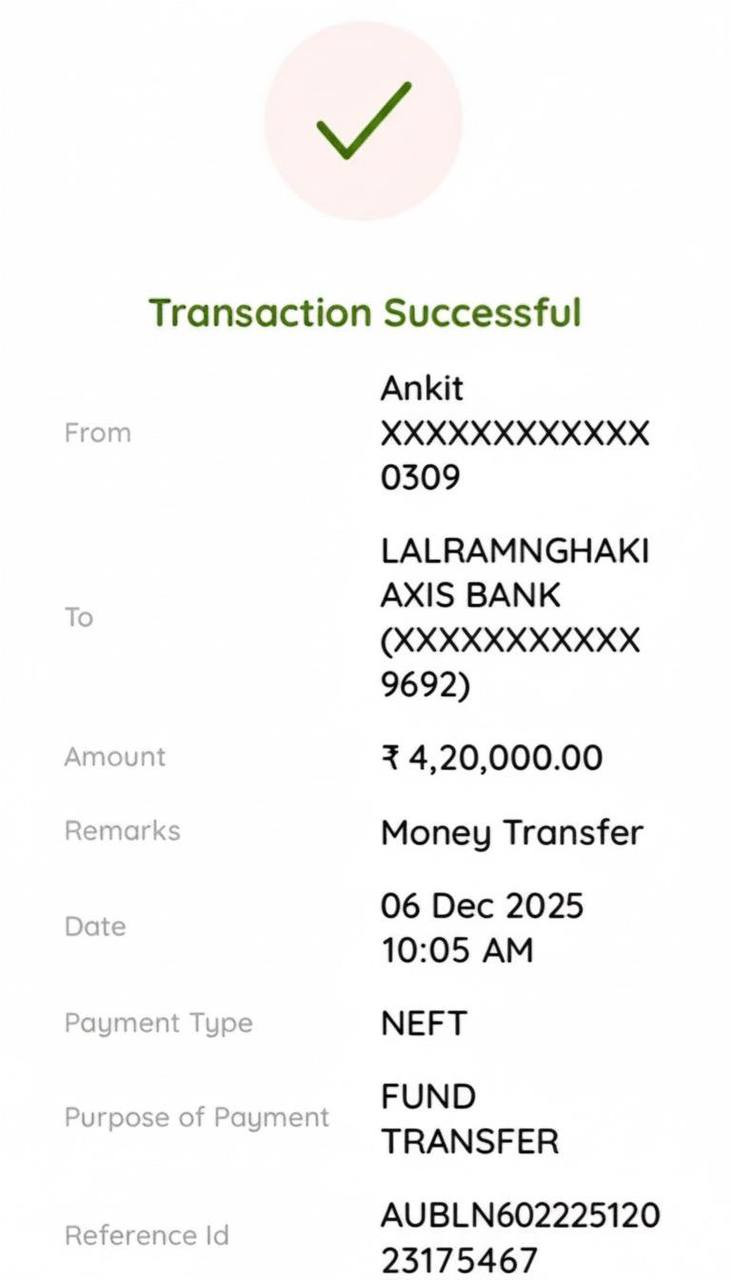Select the Date label
This screenshot has height=1280, width=731.
pyautogui.click(x=95, y=927)
